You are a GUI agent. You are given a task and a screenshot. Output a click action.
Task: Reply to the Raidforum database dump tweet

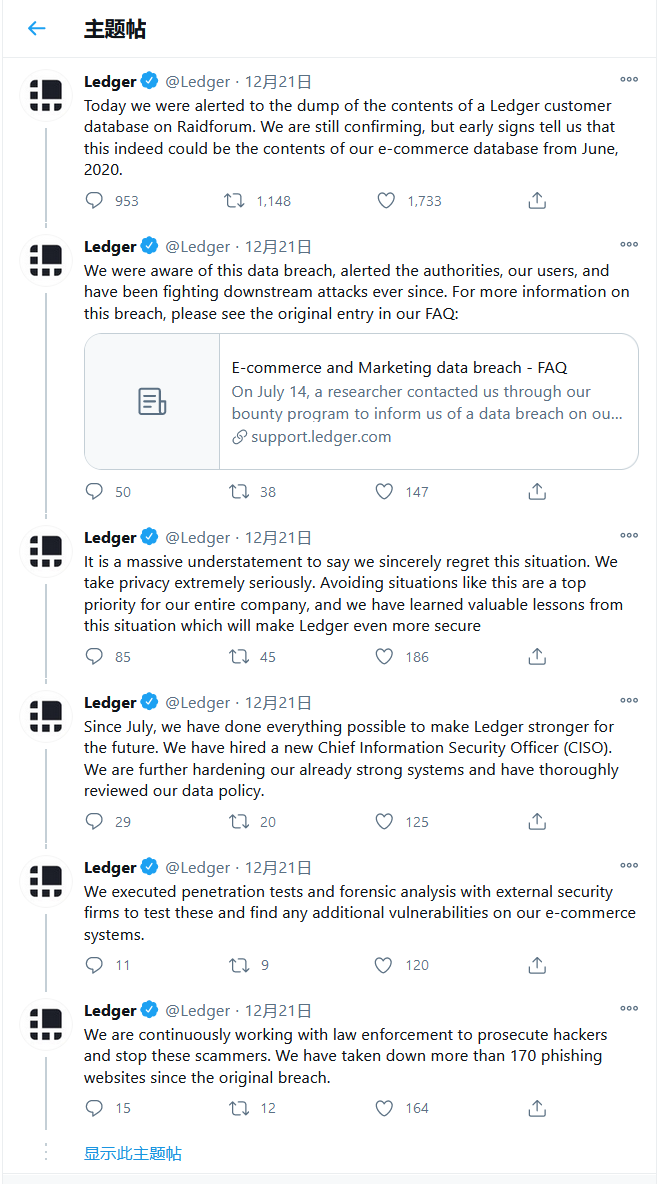point(95,201)
